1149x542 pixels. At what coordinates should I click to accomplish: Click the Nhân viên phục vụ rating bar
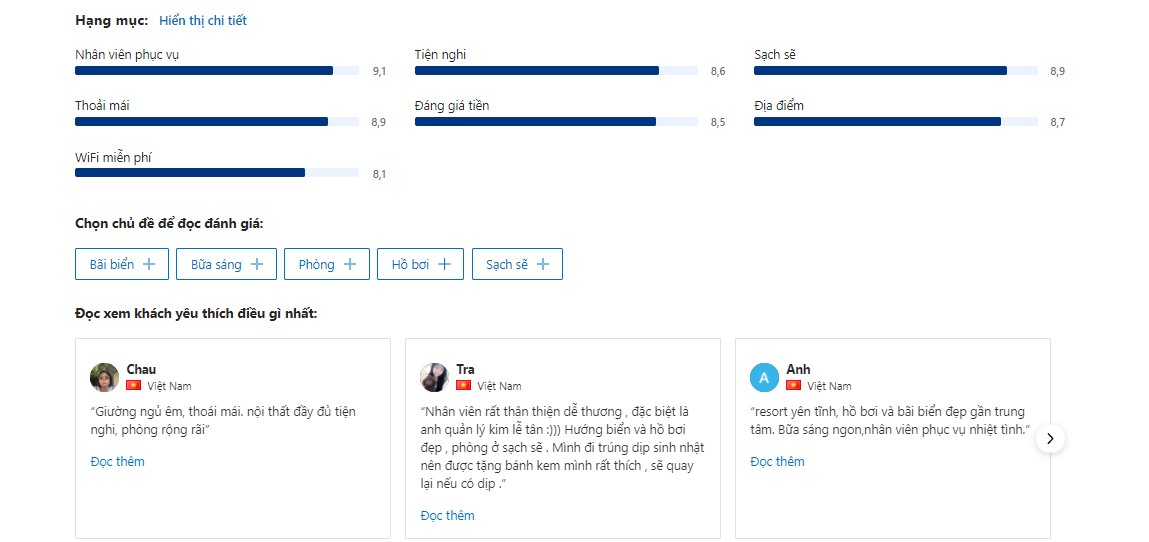(x=216, y=71)
